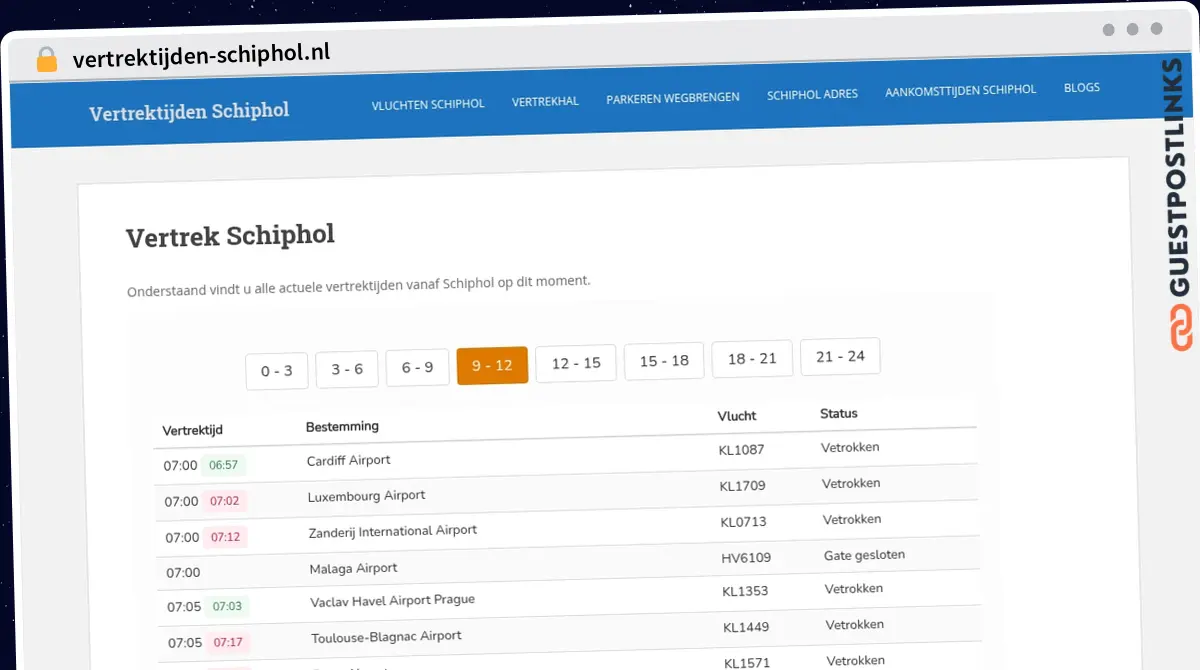
Task: Select the 0 - 3 time range
Action: 277,371
